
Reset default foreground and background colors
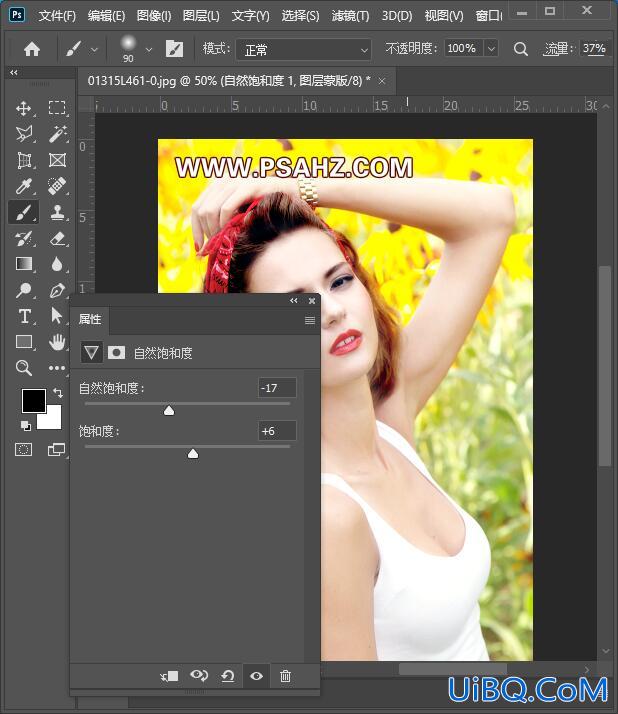click(x=26, y=426)
